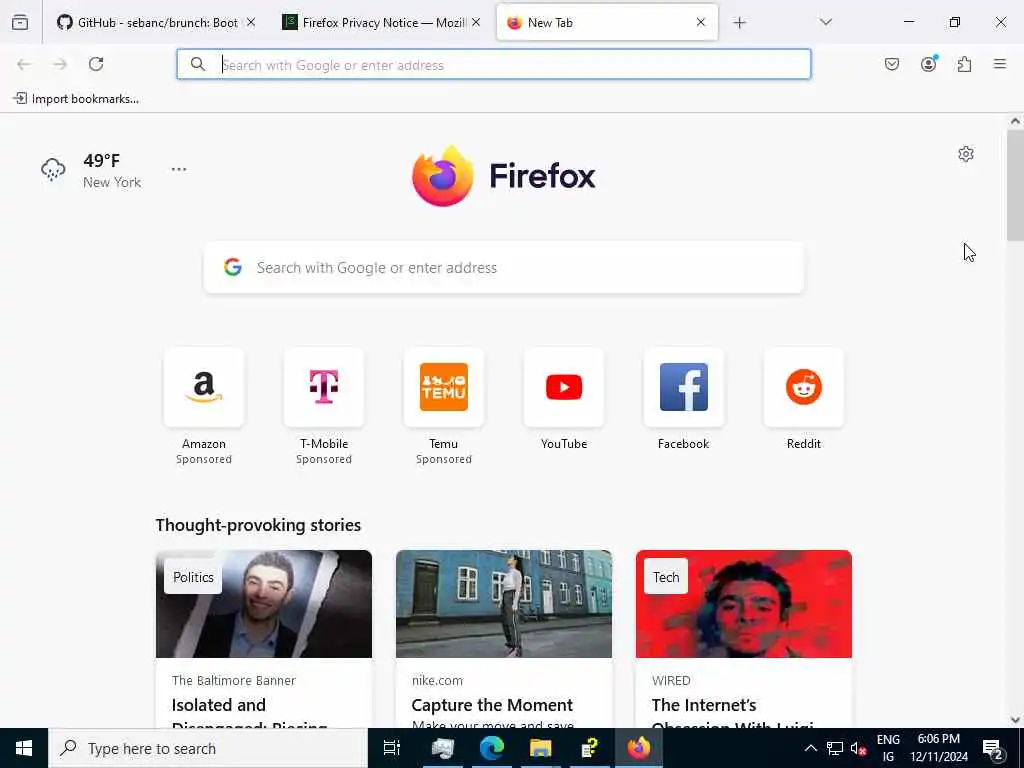Open the Windows Start menu
The image size is (1024, 768).
[24, 748]
